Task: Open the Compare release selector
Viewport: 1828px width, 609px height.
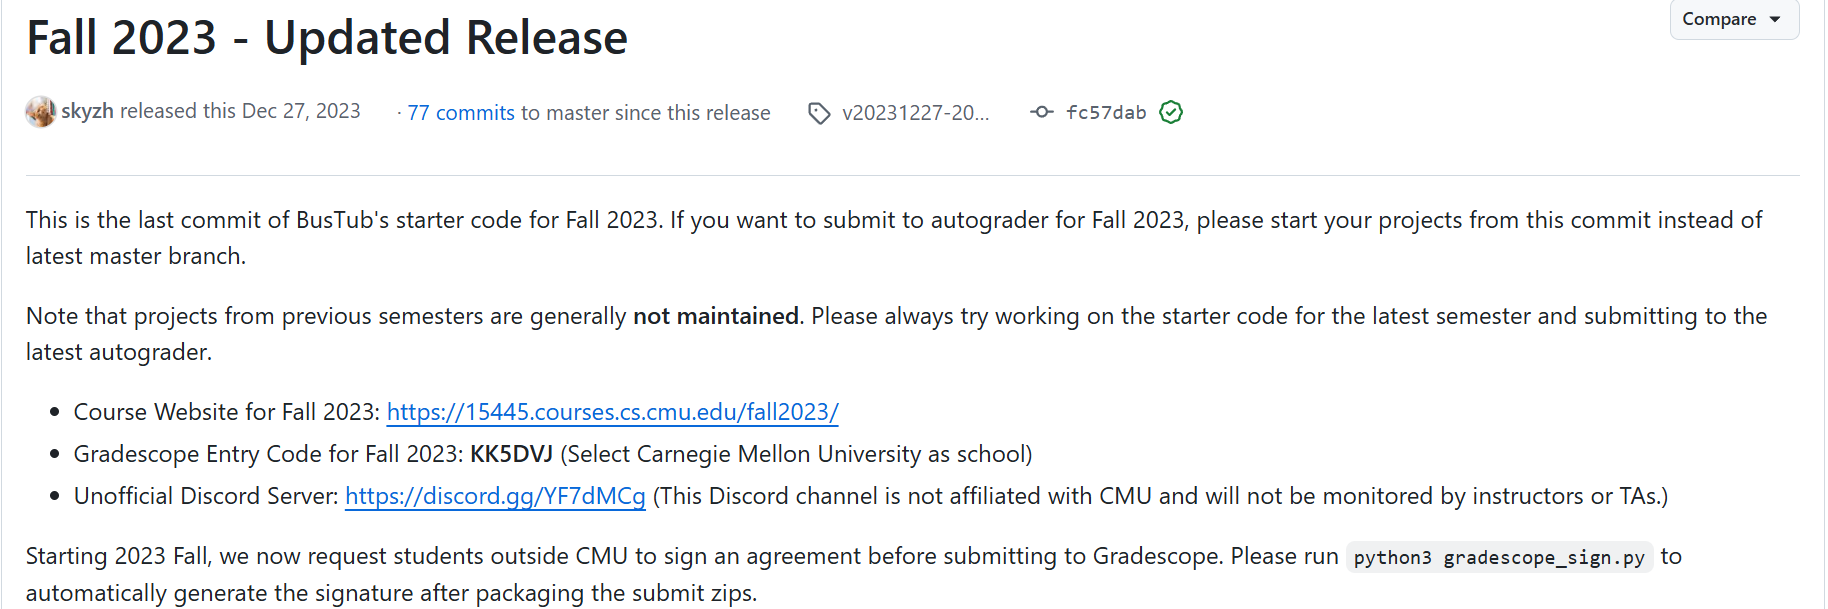Action: coord(1734,18)
